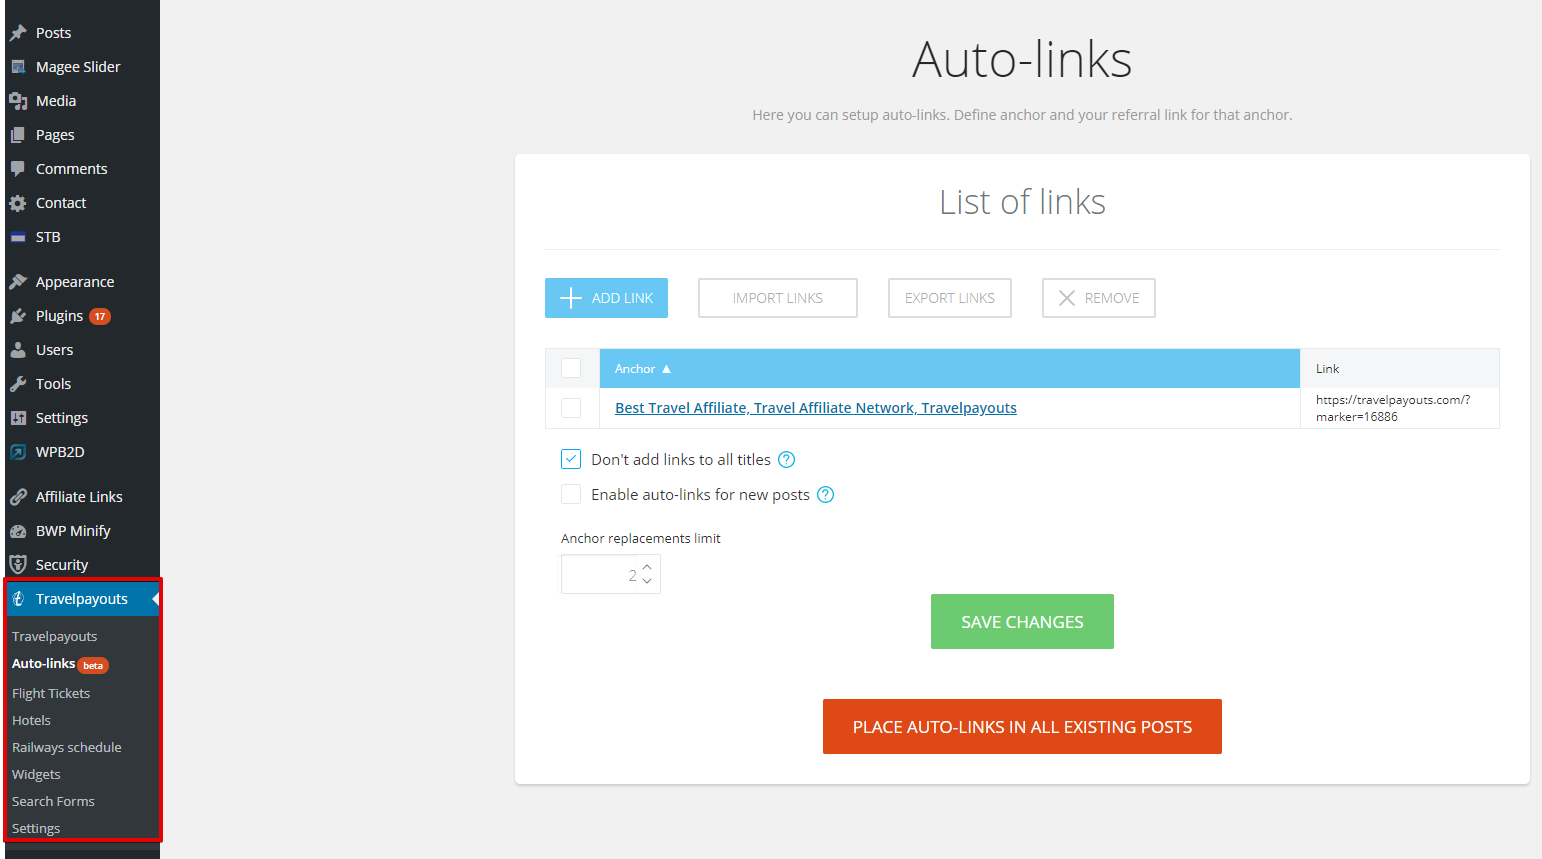1542x859 pixels.
Task: Click the Affiliate Links chain icon
Action: tap(18, 497)
